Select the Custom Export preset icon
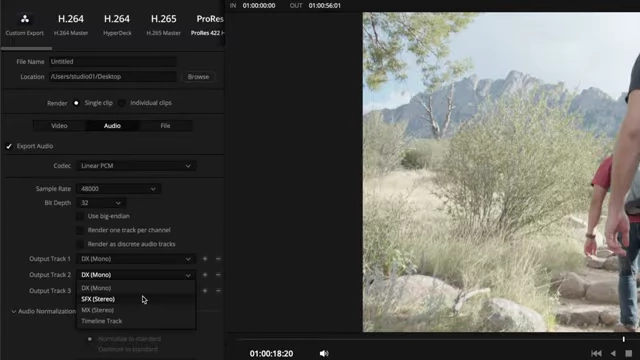The height and width of the screenshot is (360, 640). point(24,19)
